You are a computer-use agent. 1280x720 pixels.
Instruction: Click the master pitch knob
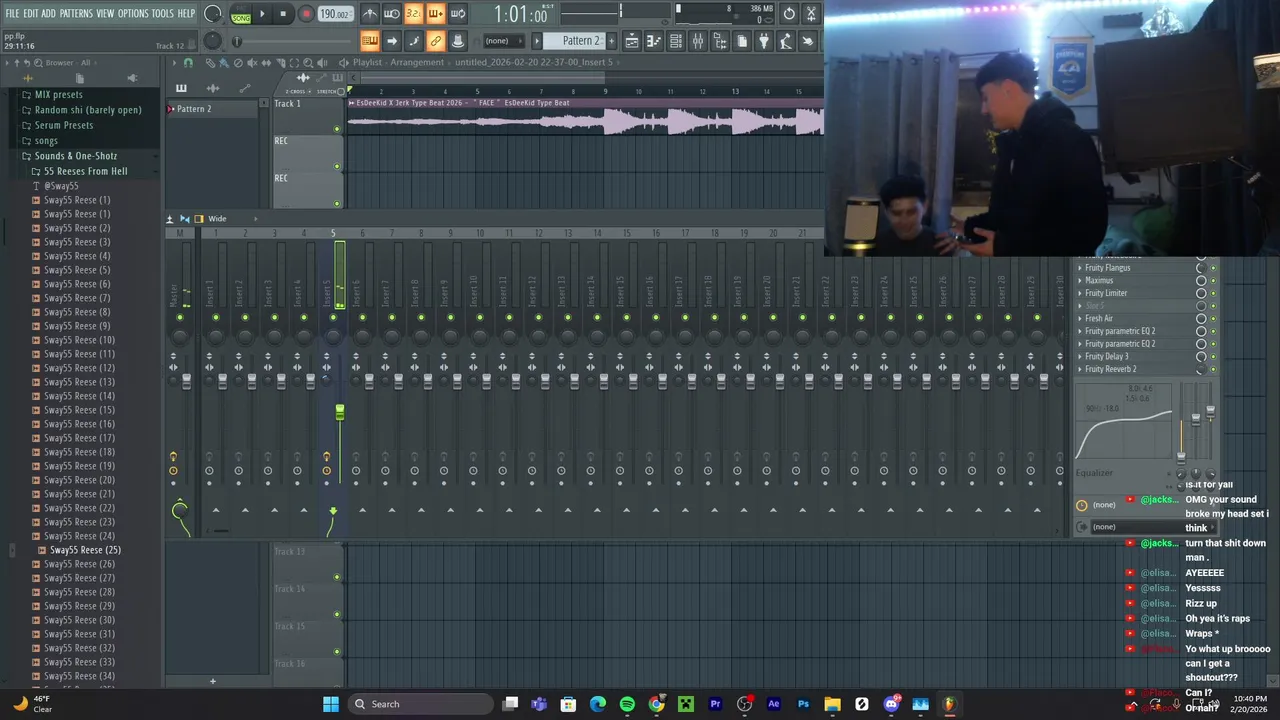tap(213, 41)
